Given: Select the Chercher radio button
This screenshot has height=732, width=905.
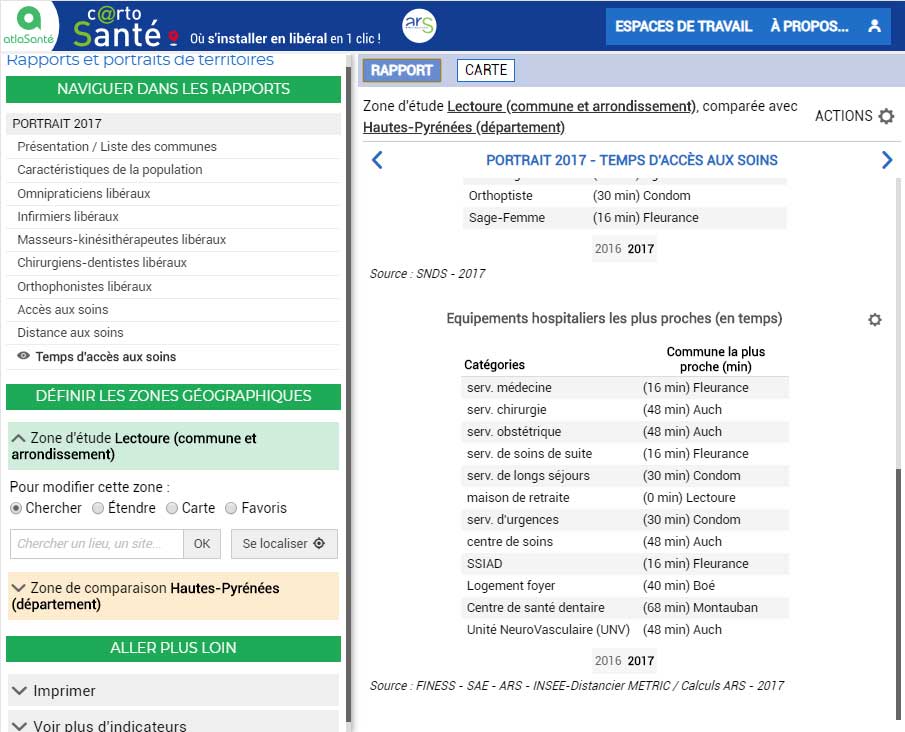Looking at the screenshot, I should coord(16,508).
